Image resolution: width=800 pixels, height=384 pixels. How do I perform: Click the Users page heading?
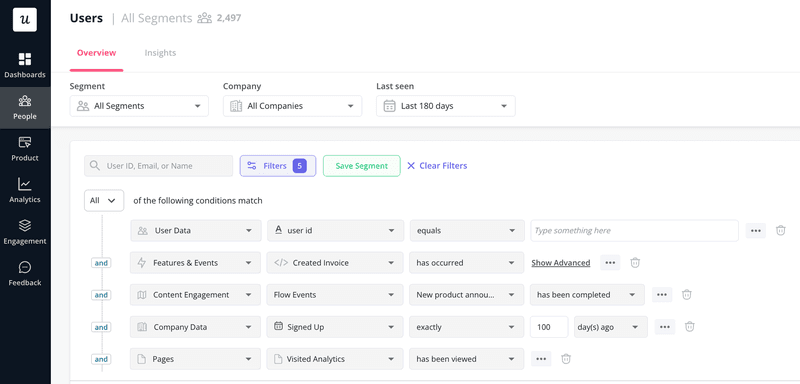click(86, 18)
